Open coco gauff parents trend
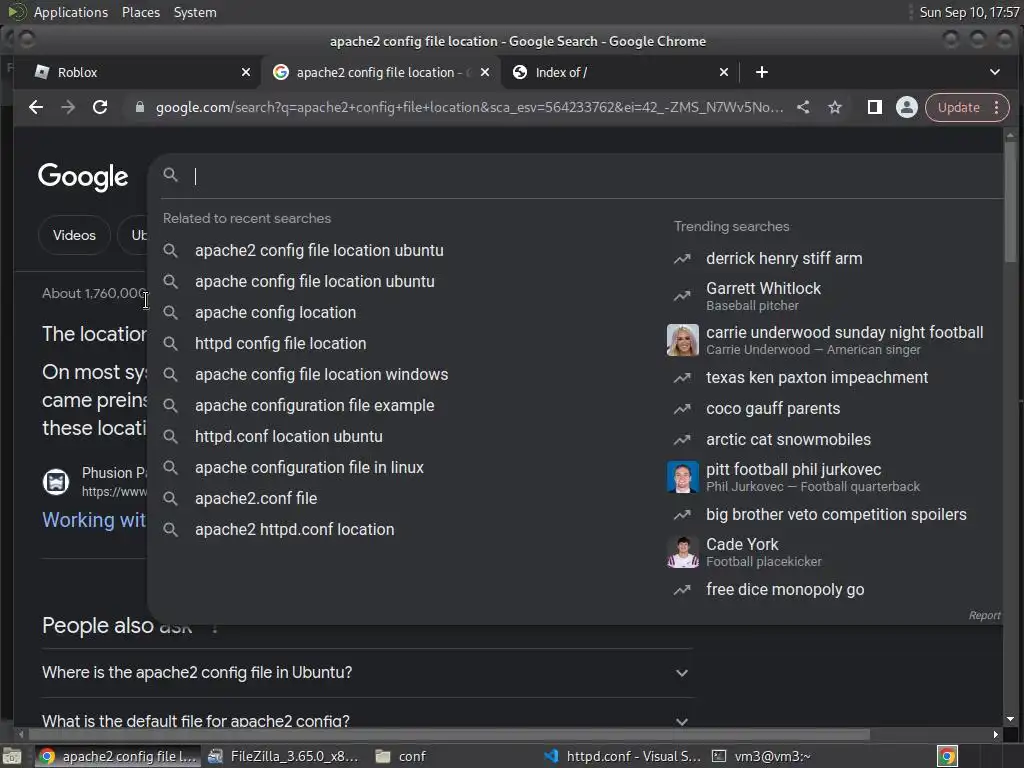 pos(773,409)
